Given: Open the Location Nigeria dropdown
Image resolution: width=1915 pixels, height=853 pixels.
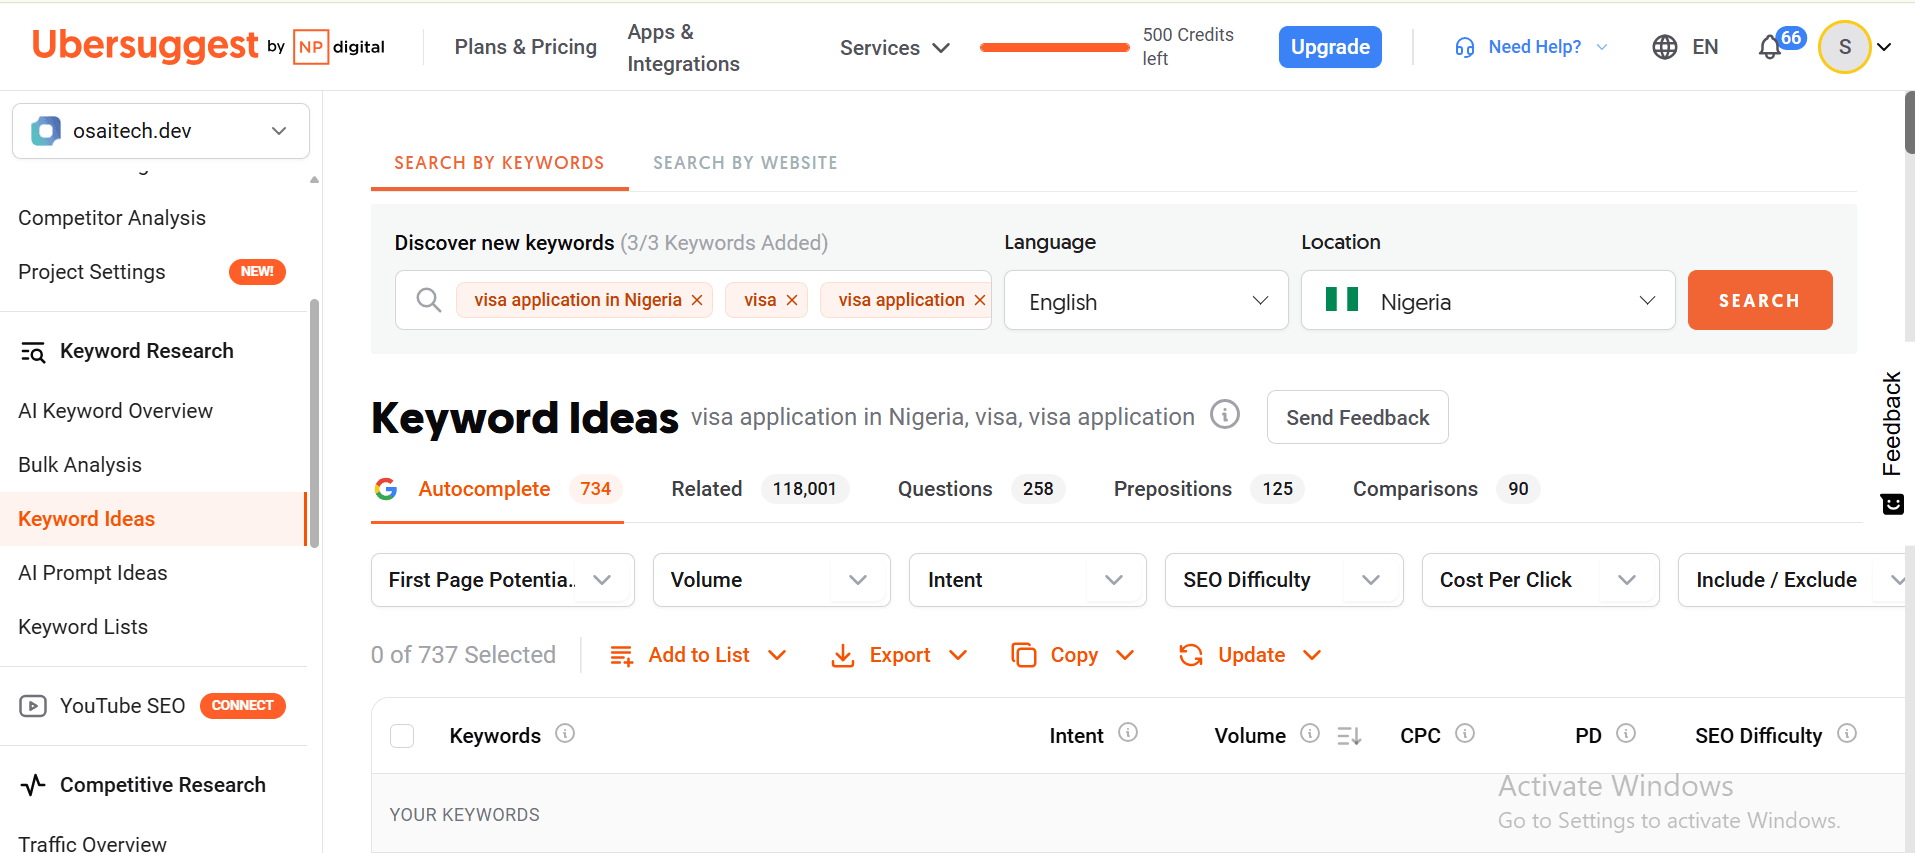Looking at the screenshot, I should (x=1488, y=300).
